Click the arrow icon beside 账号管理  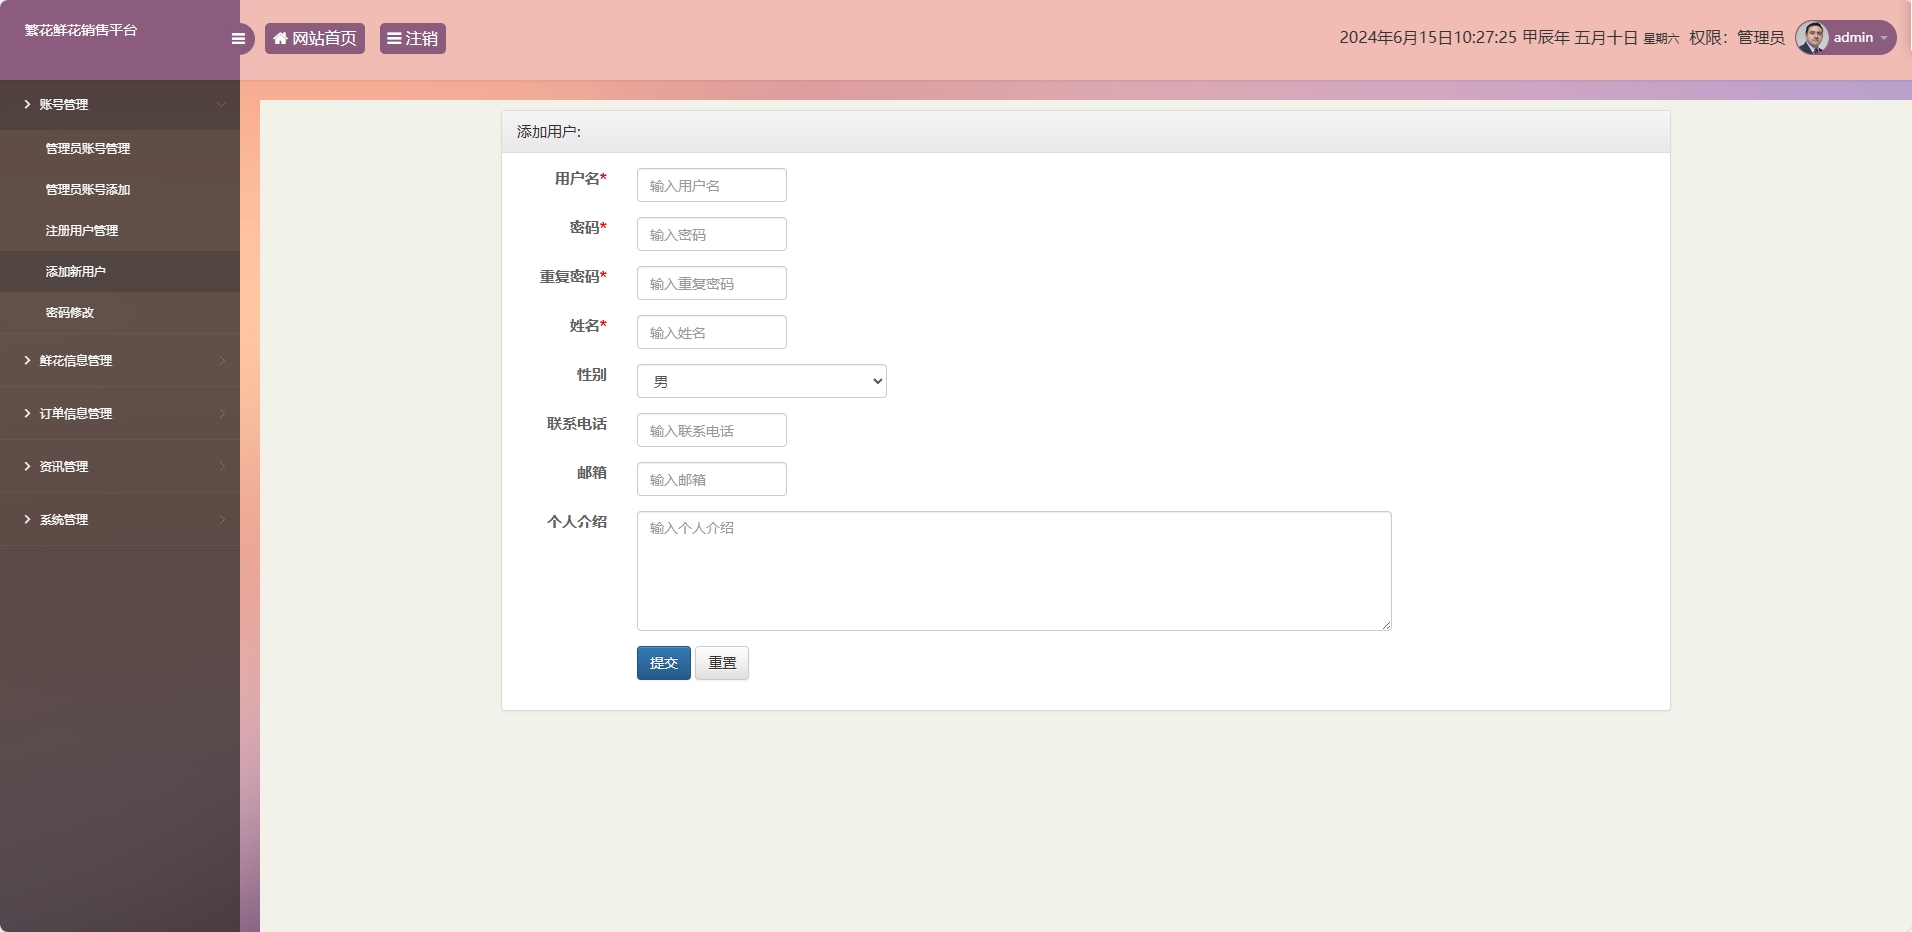pyautogui.click(x=25, y=104)
